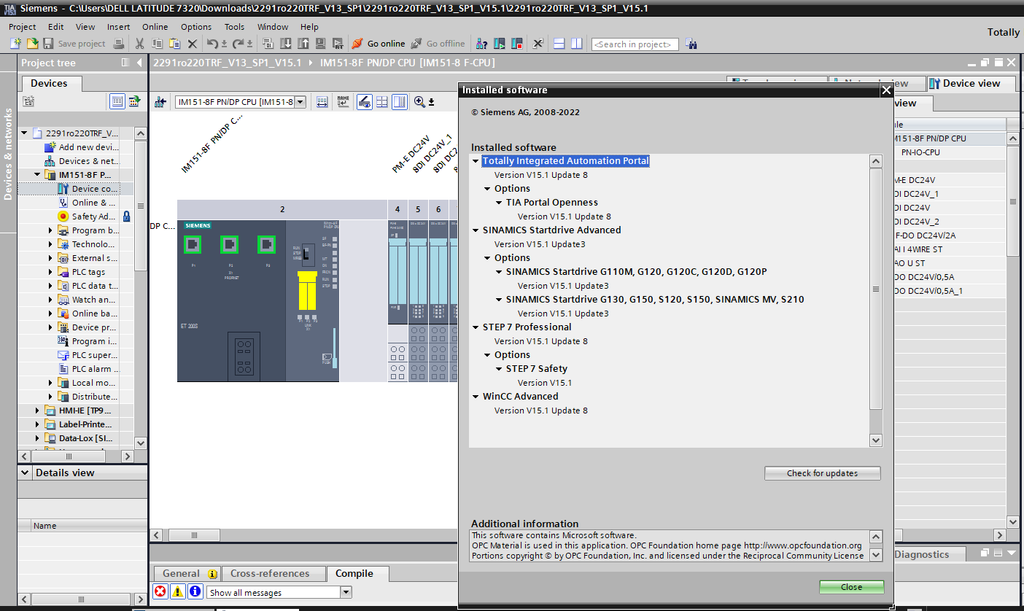
Task: Open the Online menu
Action: 155,27
